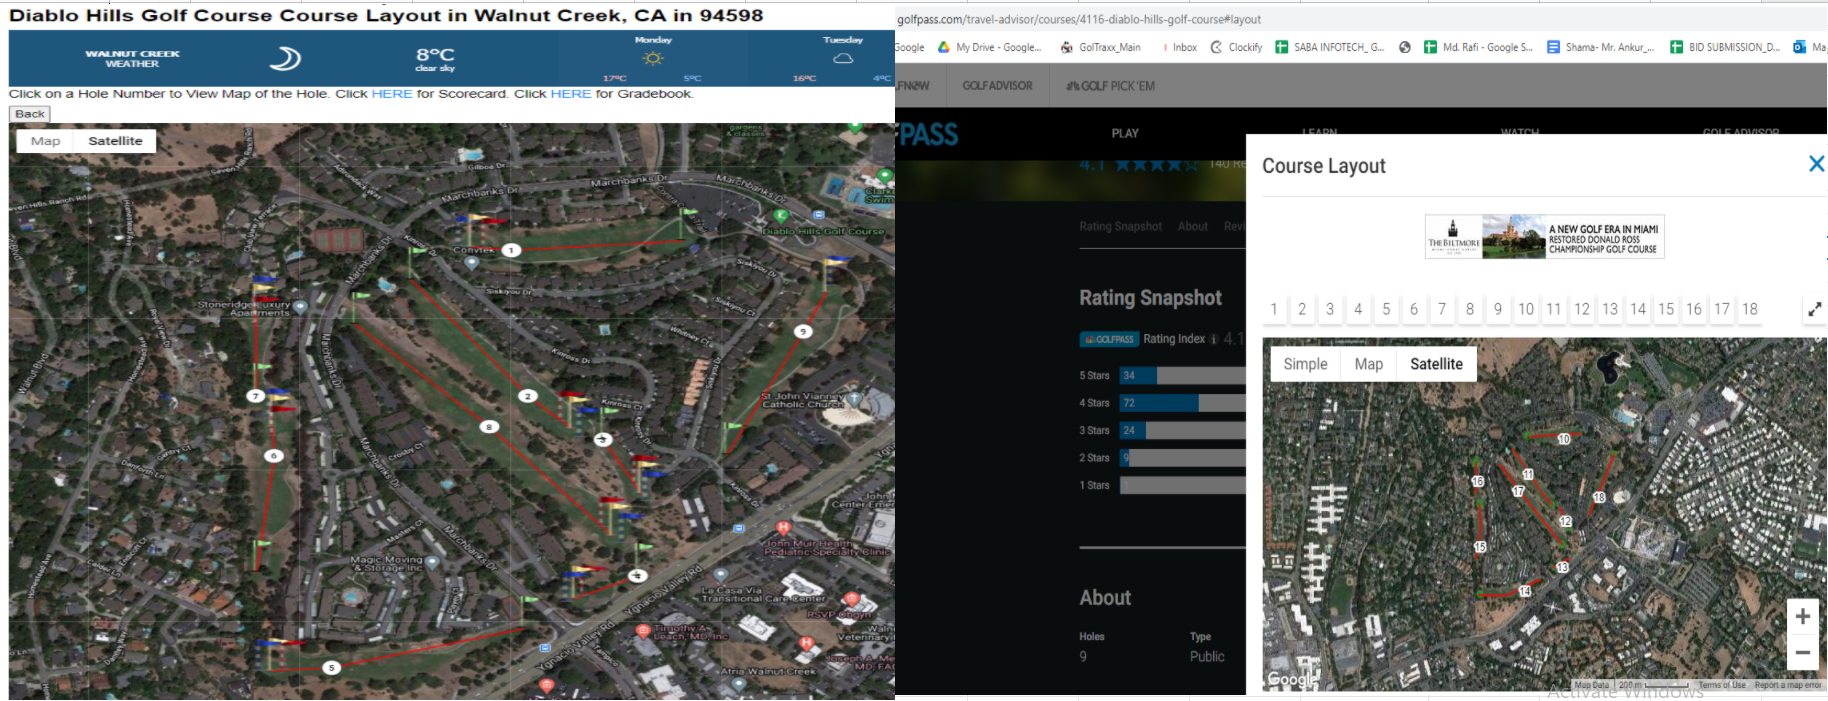Pick hole 13 in the Course Layout number row
This screenshot has height=701, width=1828.
click(1610, 309)
